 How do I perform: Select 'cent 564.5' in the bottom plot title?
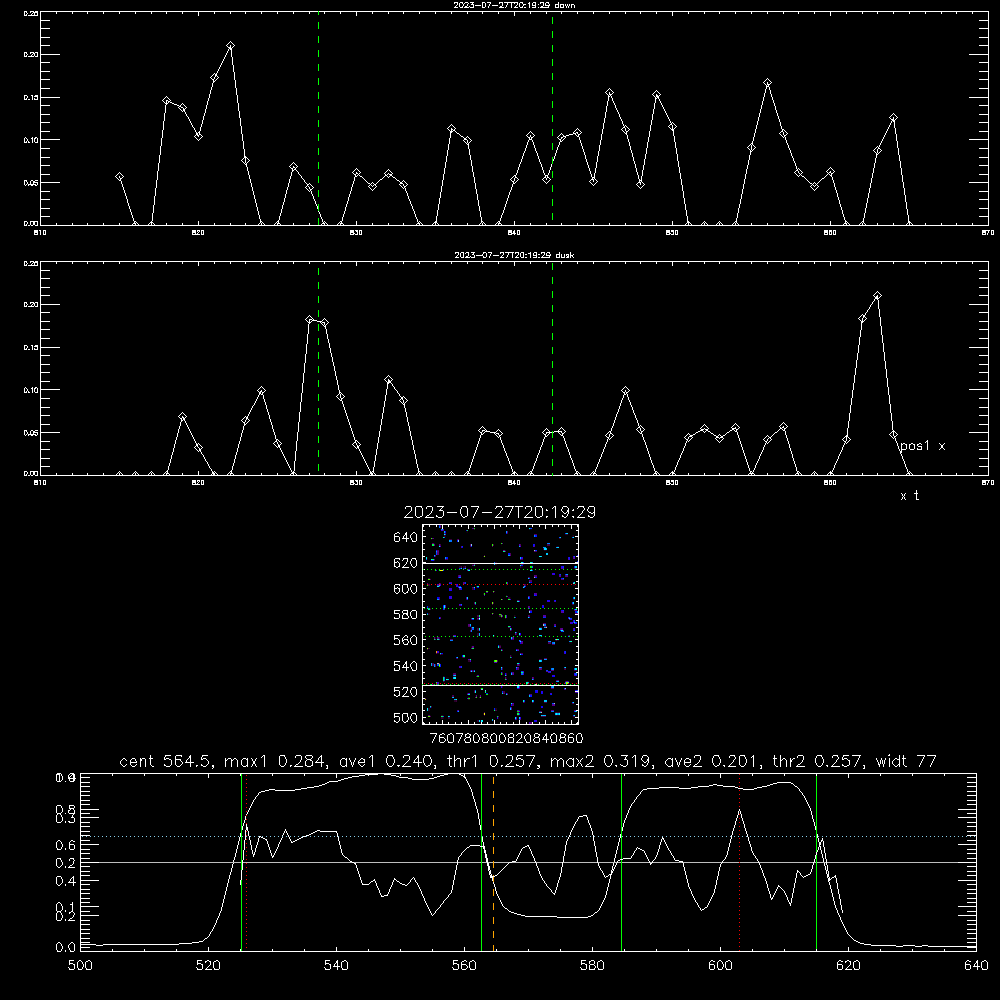tap(168, 761)
